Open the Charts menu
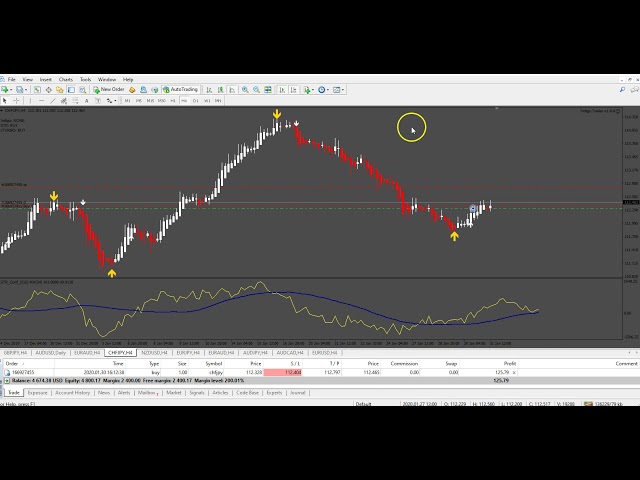The image size is (640, 480). pos(65,79)
